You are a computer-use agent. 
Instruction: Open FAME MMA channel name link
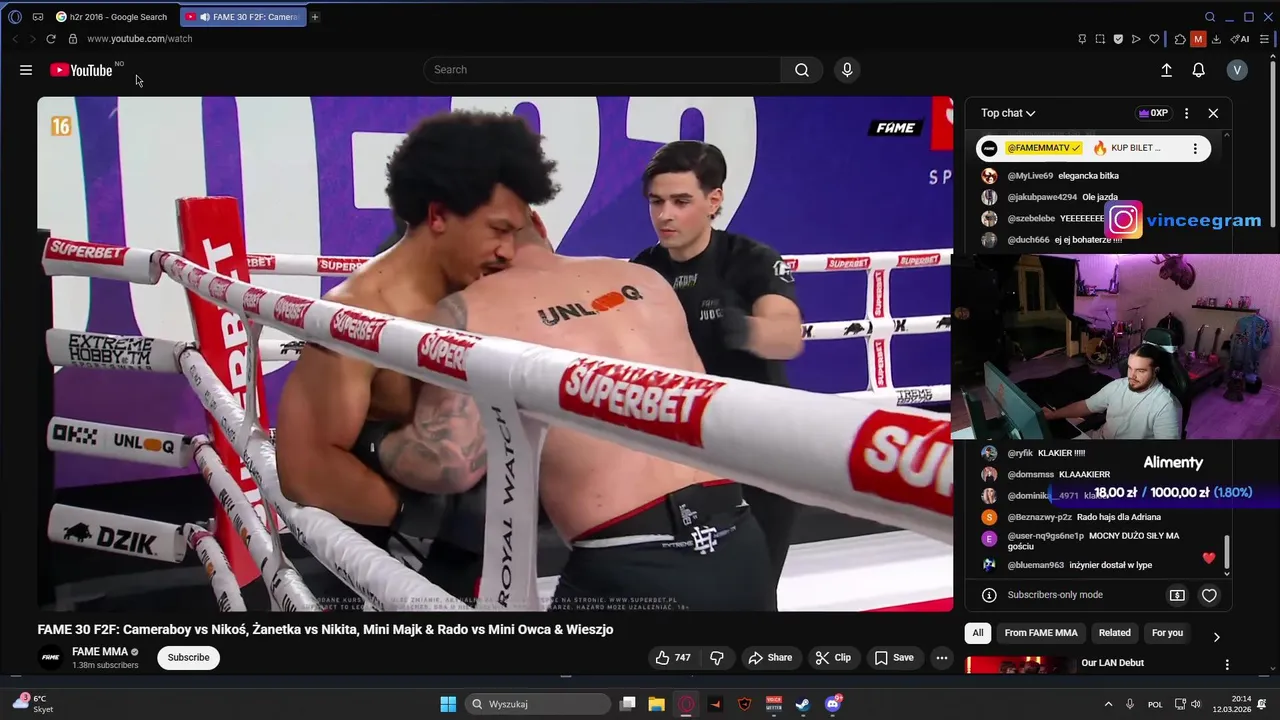tap(100, 651)
